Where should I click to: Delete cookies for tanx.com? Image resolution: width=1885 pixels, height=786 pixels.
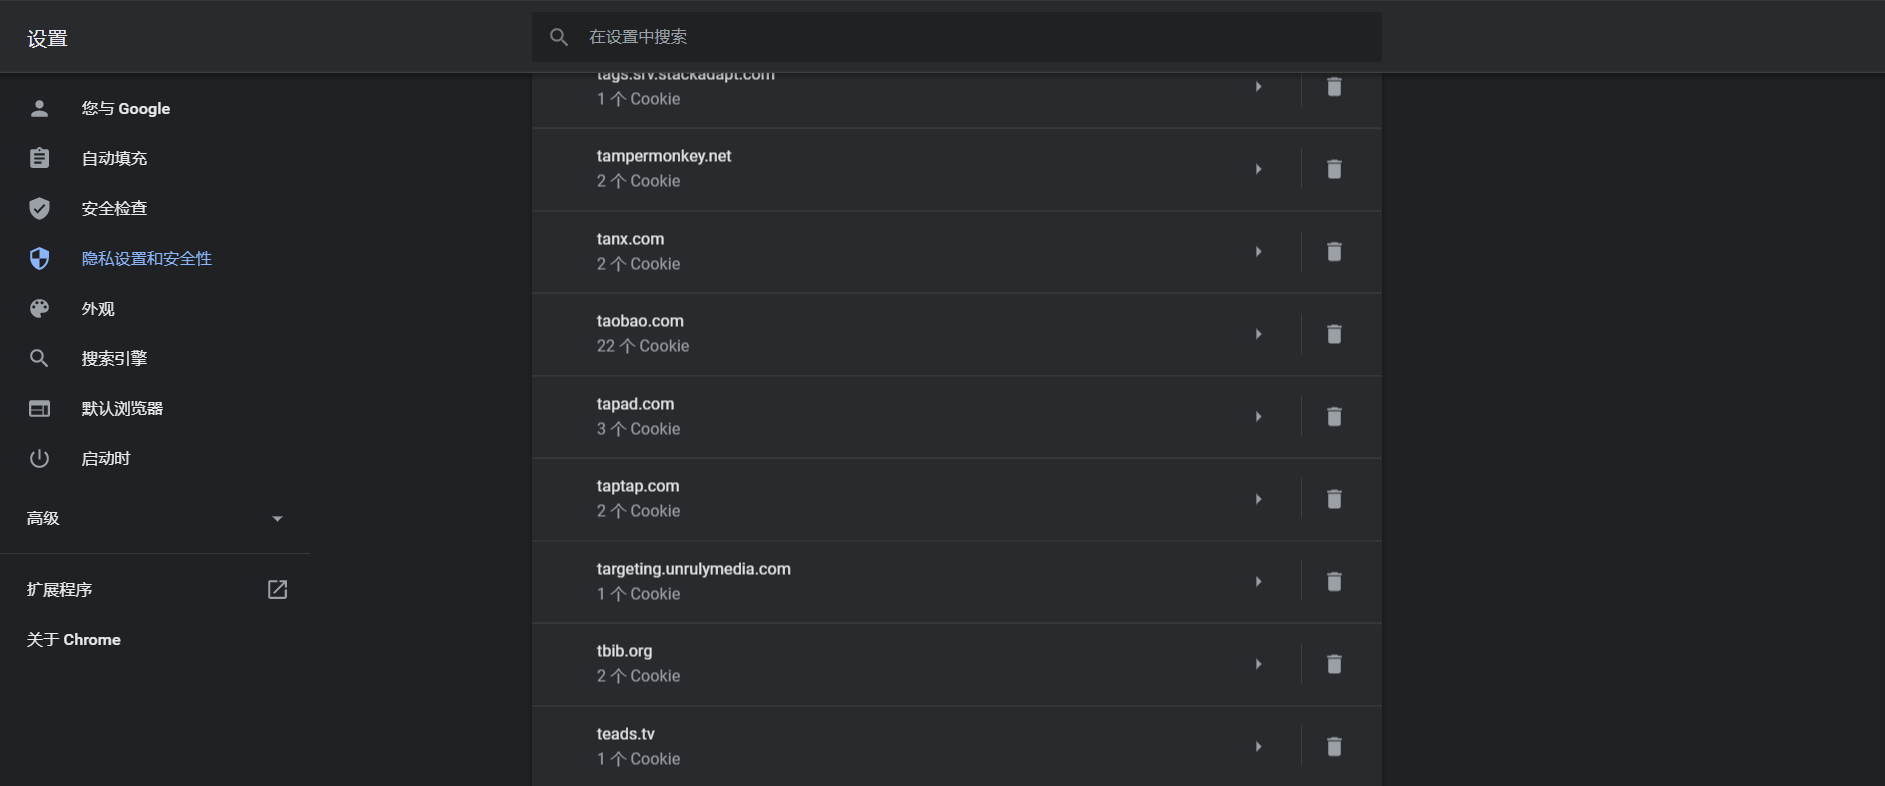click(x=1334, y=252)
